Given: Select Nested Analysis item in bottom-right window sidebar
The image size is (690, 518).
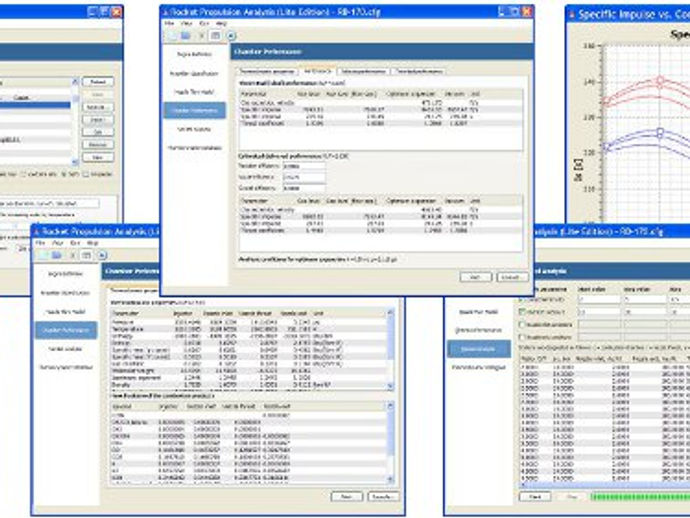Looking at the screenshot, I should (478, 349).
